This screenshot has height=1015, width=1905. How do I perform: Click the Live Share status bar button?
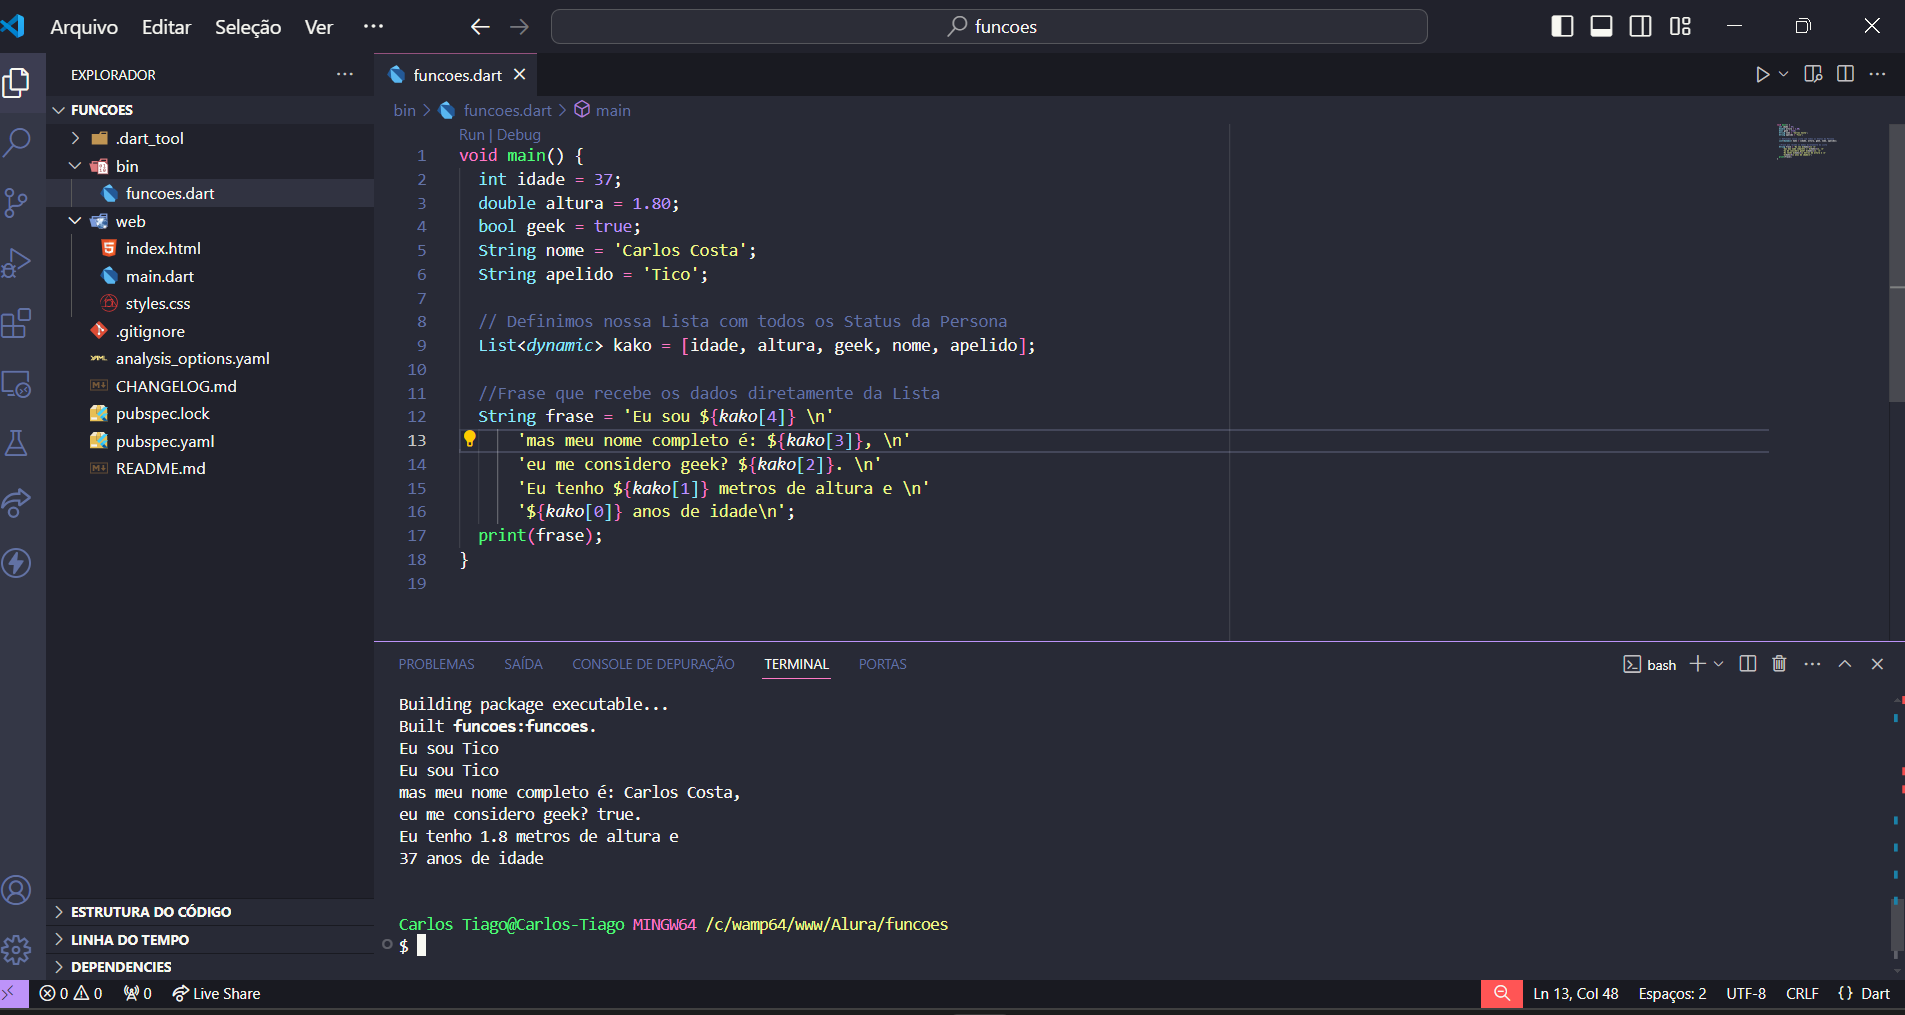point(216,993)
